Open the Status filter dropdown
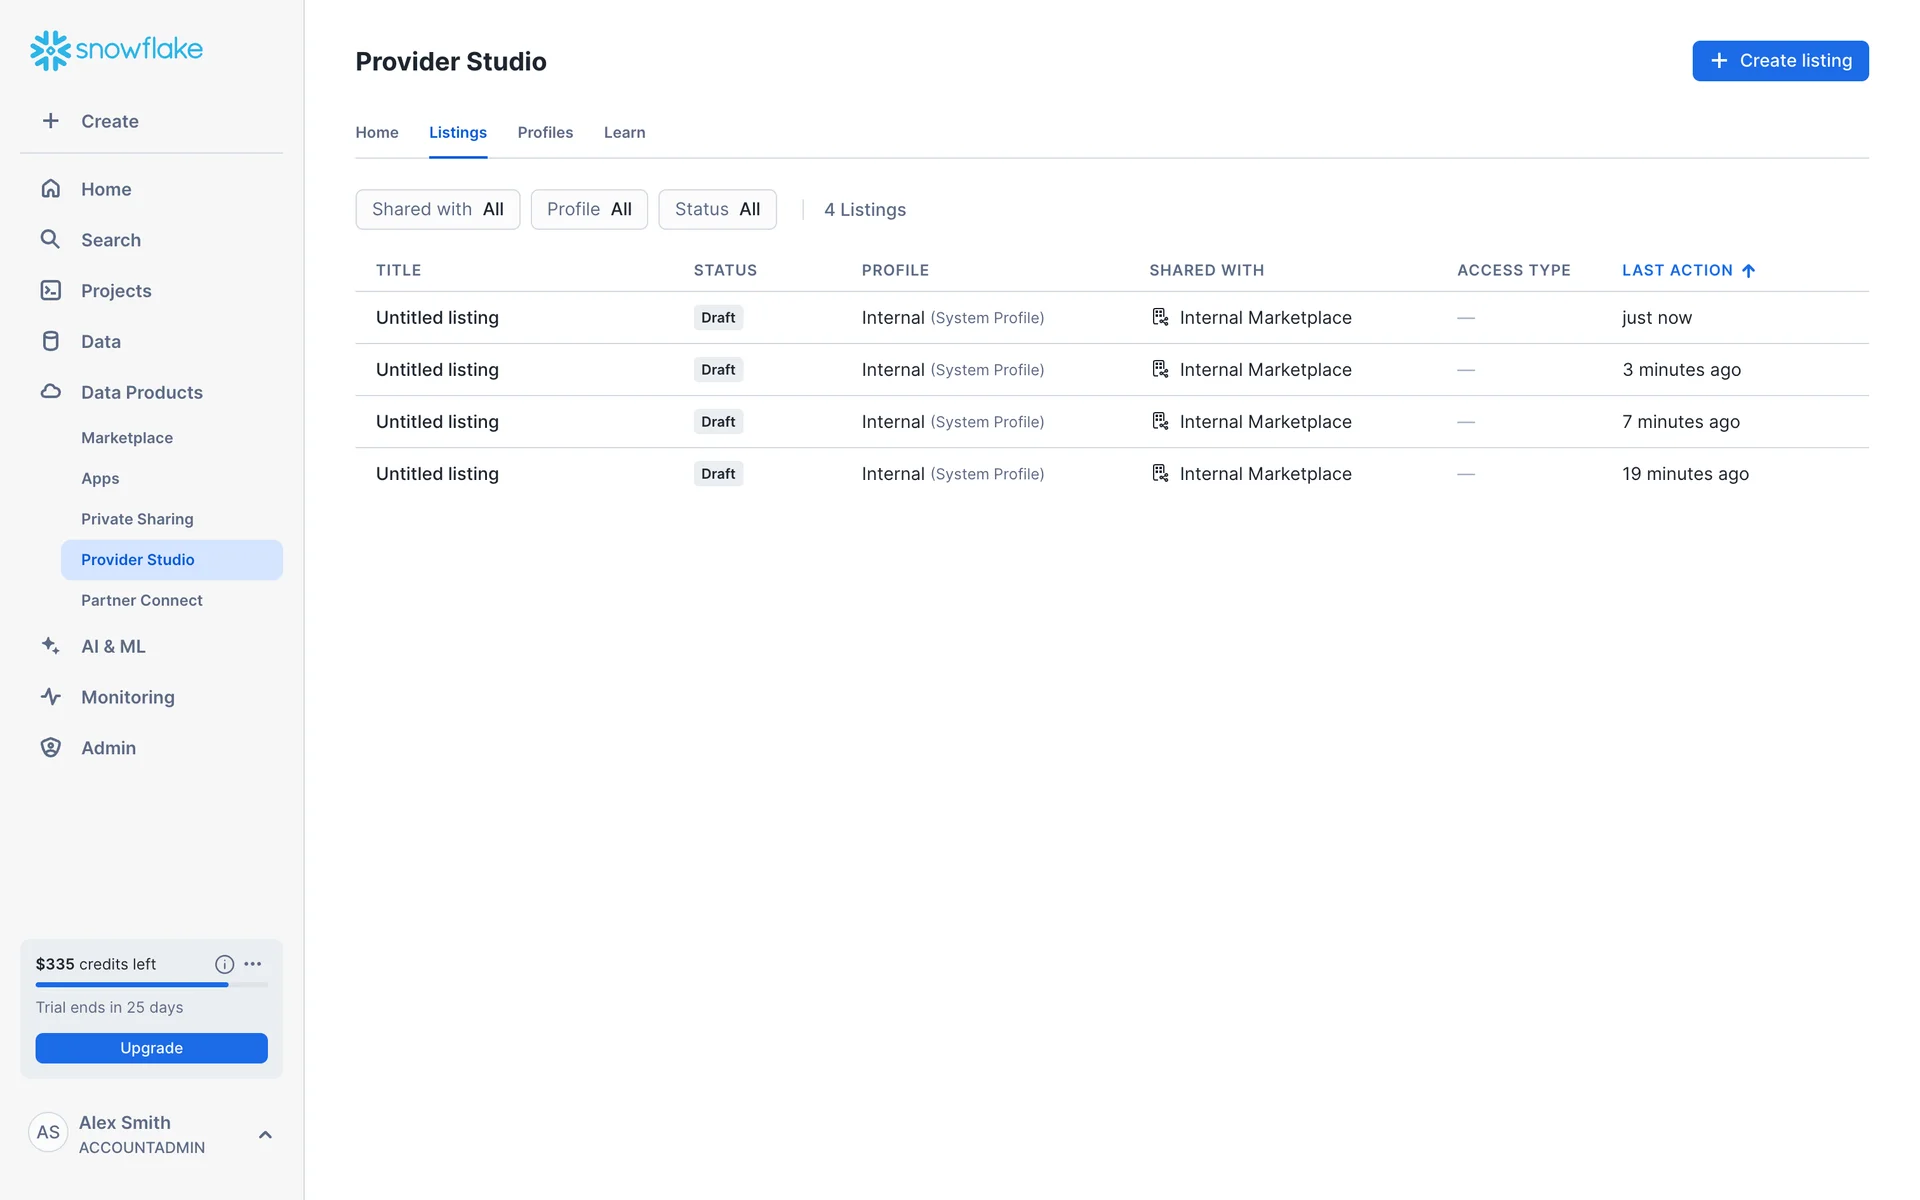Image resolution: width=1920 pixels, height=1200 pixels. [x=717, y=209]
